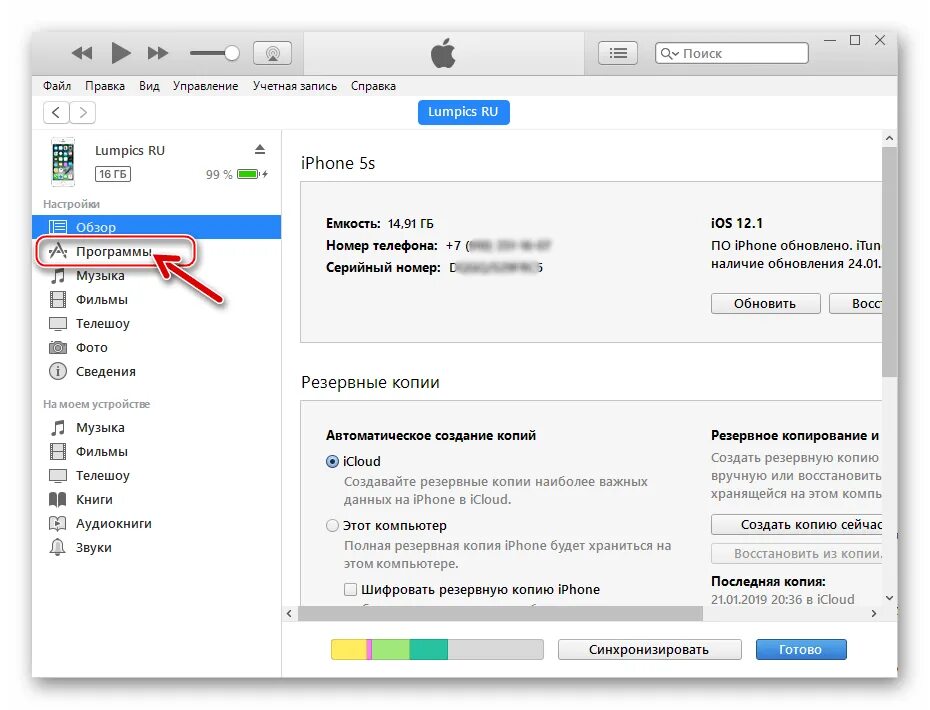930x710 pixels.
Task: Click the Звуки bell icon
Action: [x=58, y=547]
